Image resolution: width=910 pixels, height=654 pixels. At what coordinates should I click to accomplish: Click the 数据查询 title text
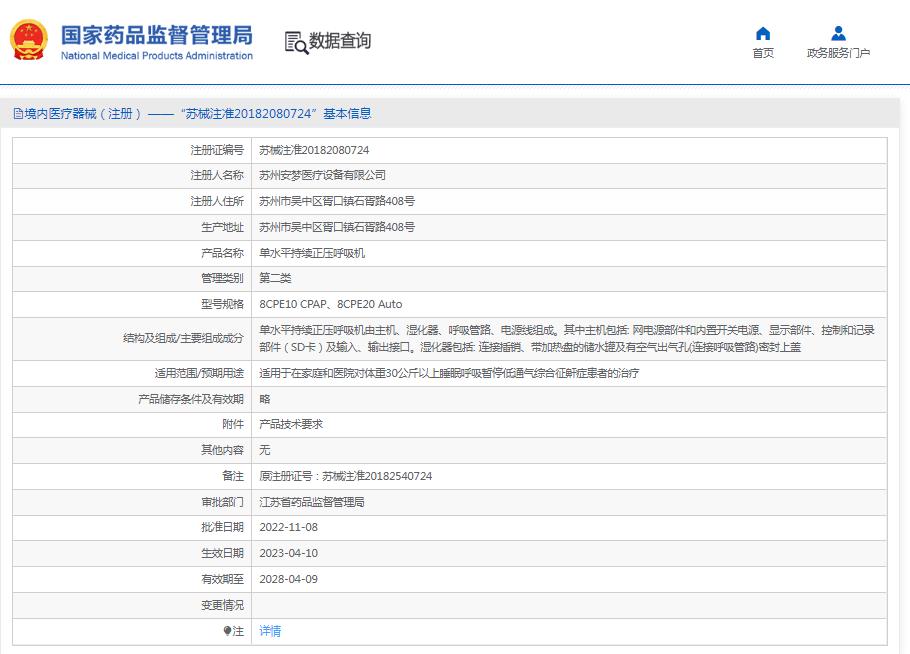340,41
